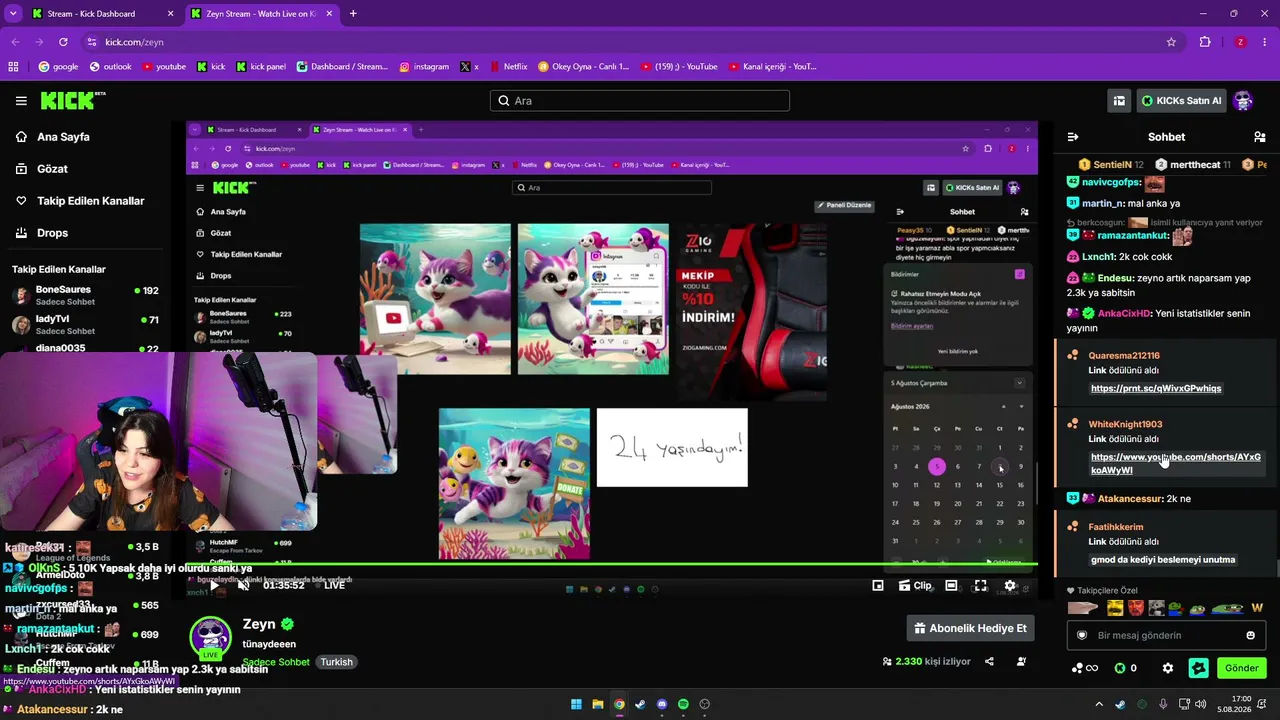1280x720 pixels.
Task: Click the user icon next to the share icon
Action: 1021,661
